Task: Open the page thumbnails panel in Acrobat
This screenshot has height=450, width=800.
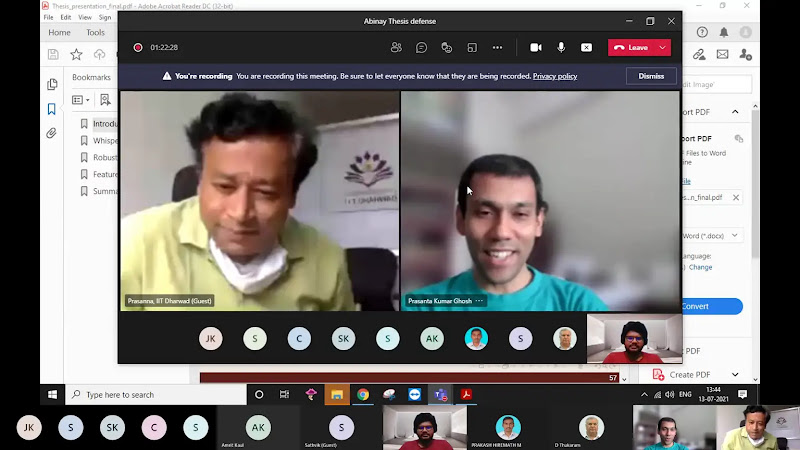Action: click(x=52, y=84)
